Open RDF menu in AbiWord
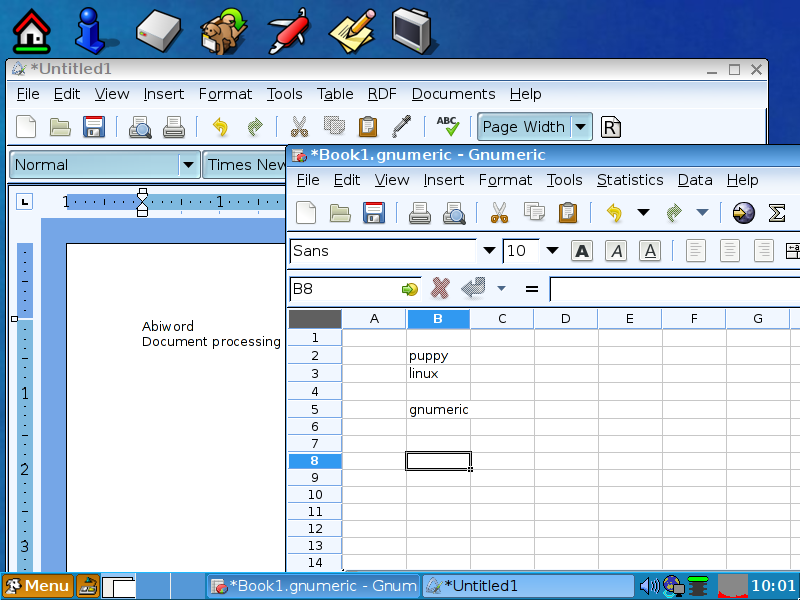 (382, 94)
